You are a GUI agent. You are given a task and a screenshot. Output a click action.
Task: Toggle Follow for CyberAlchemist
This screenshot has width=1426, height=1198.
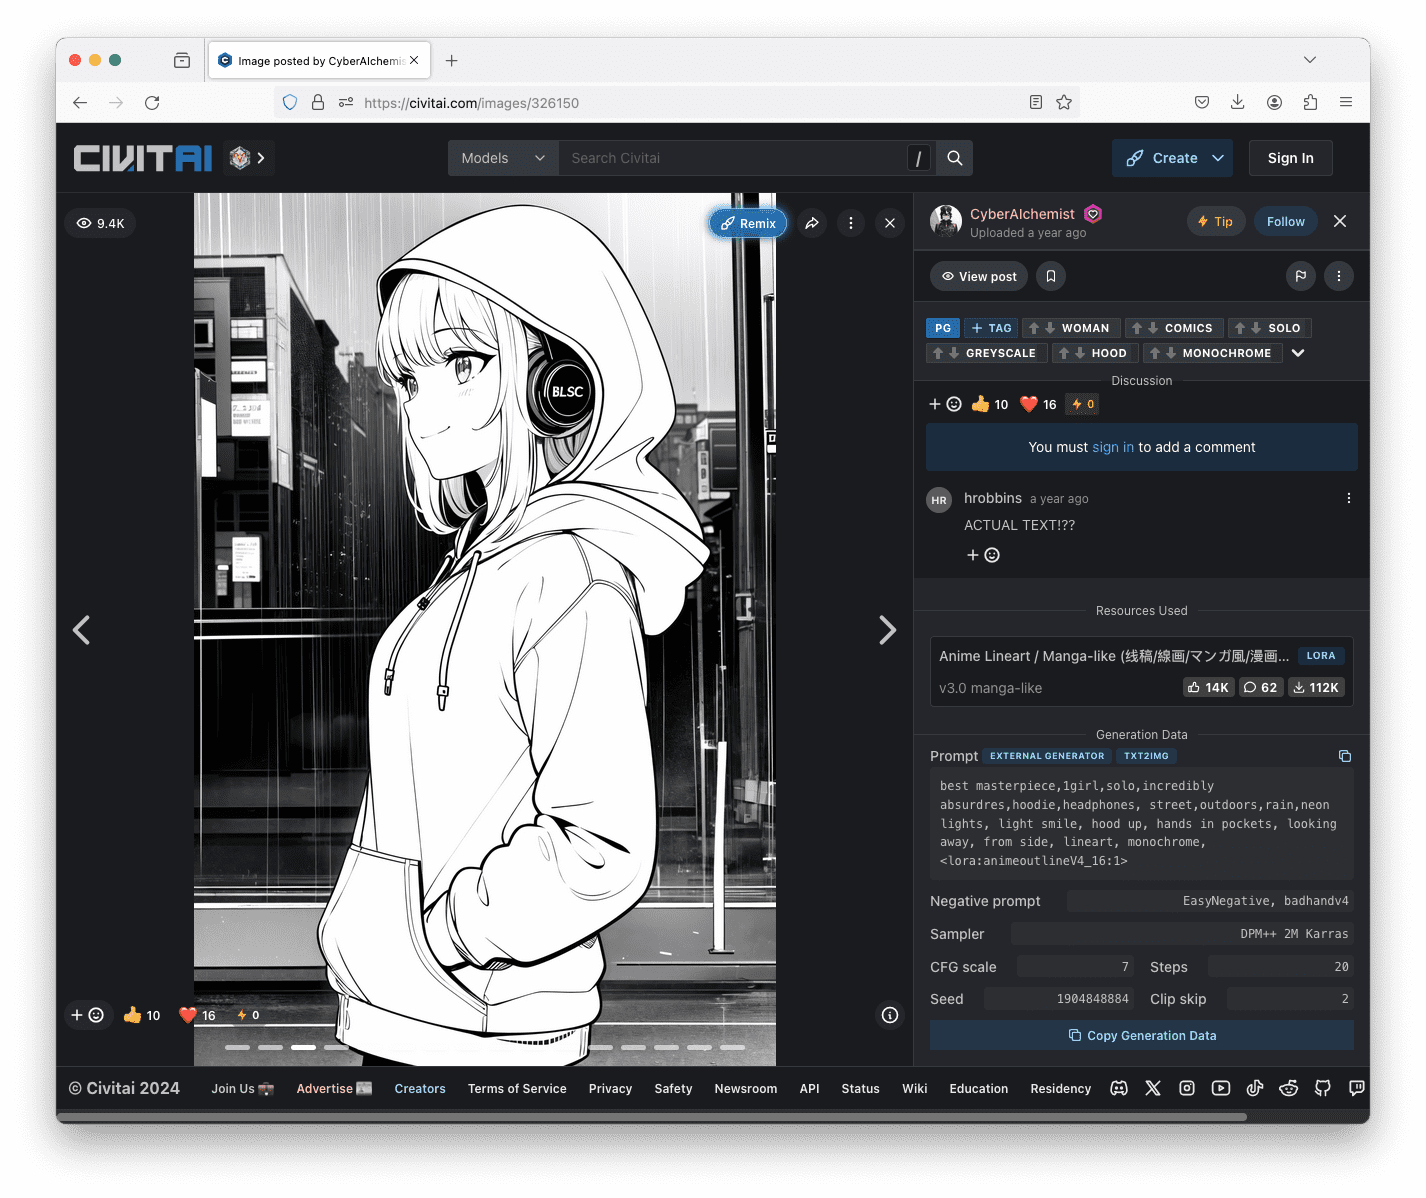point(1285,222)
